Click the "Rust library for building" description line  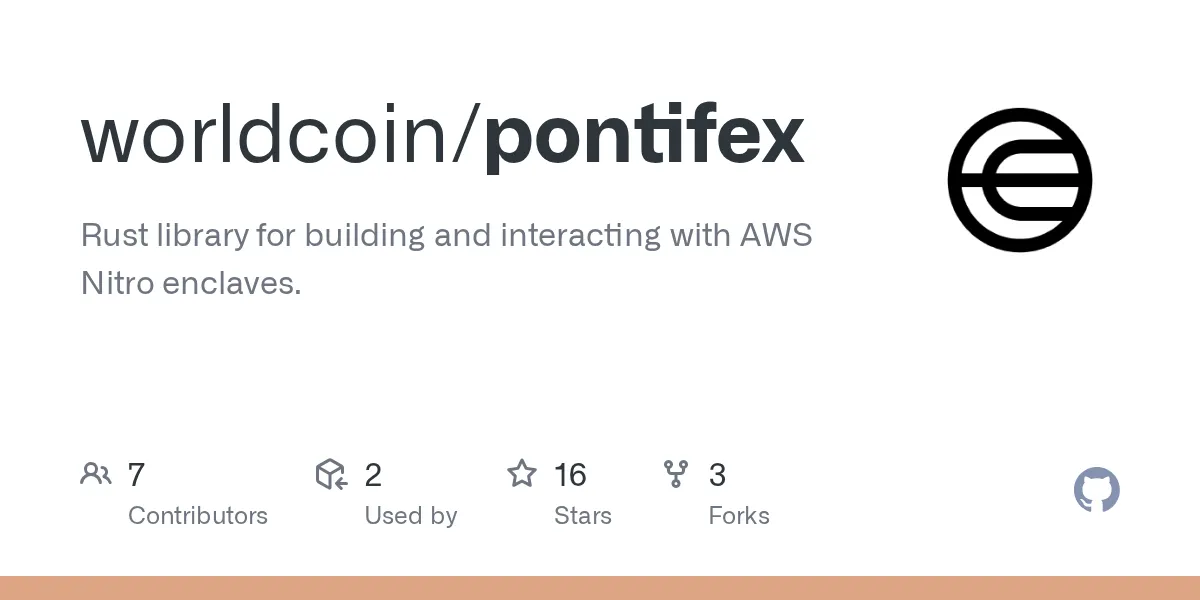(446, 236)
